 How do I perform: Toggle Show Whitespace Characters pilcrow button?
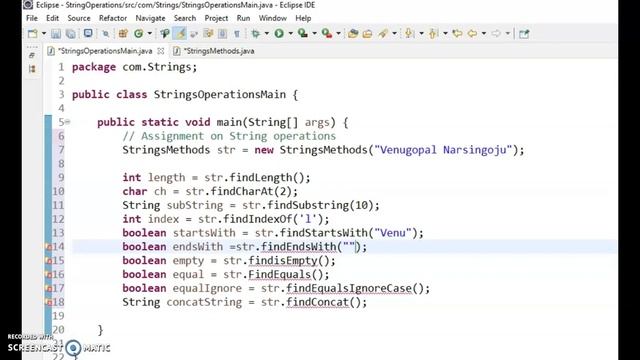pos(237,33)
